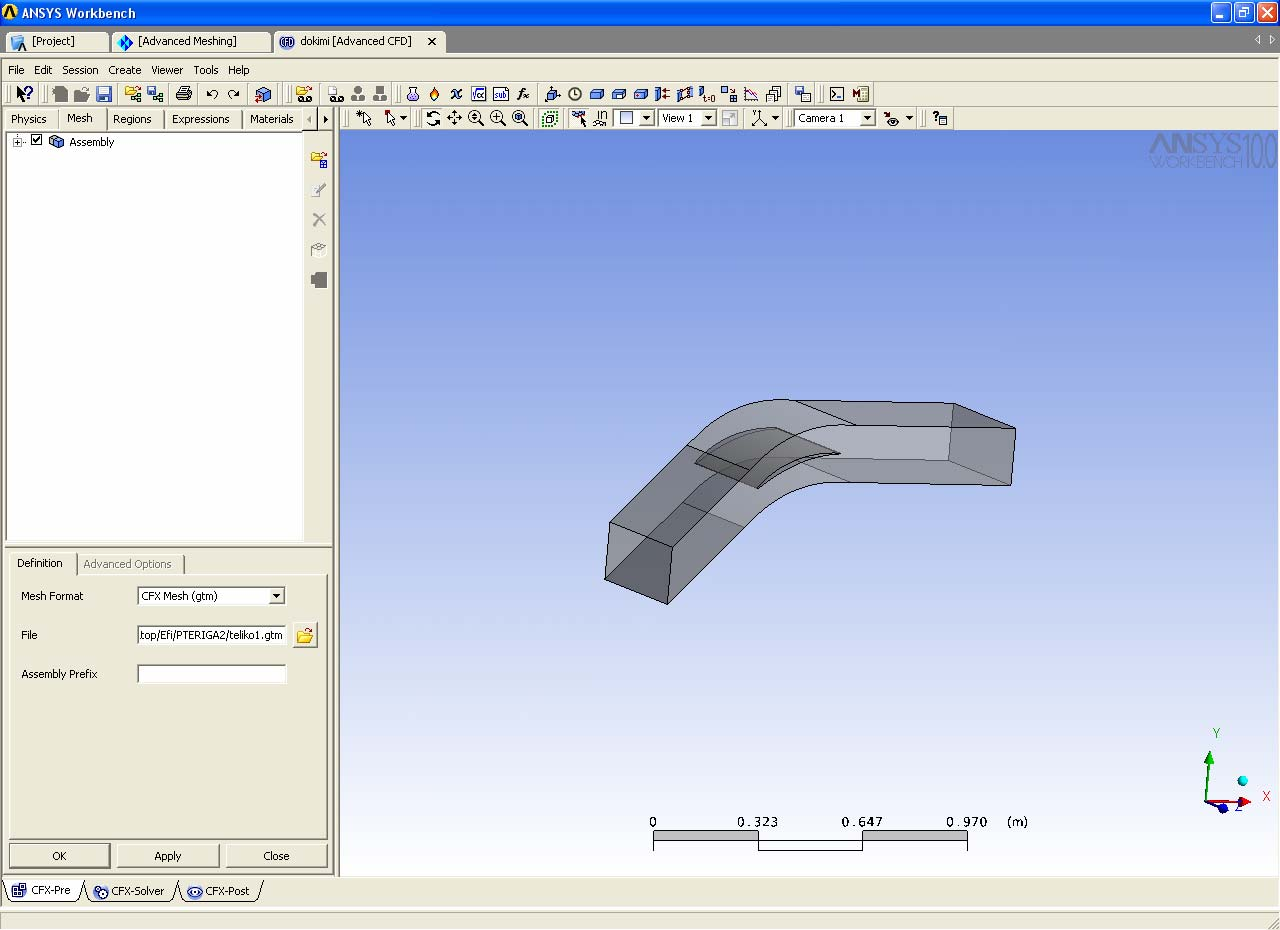Click the user function fx icon
Image resolution: width=1280 pixels, height=930 pixels.
(x=522, y=94)
